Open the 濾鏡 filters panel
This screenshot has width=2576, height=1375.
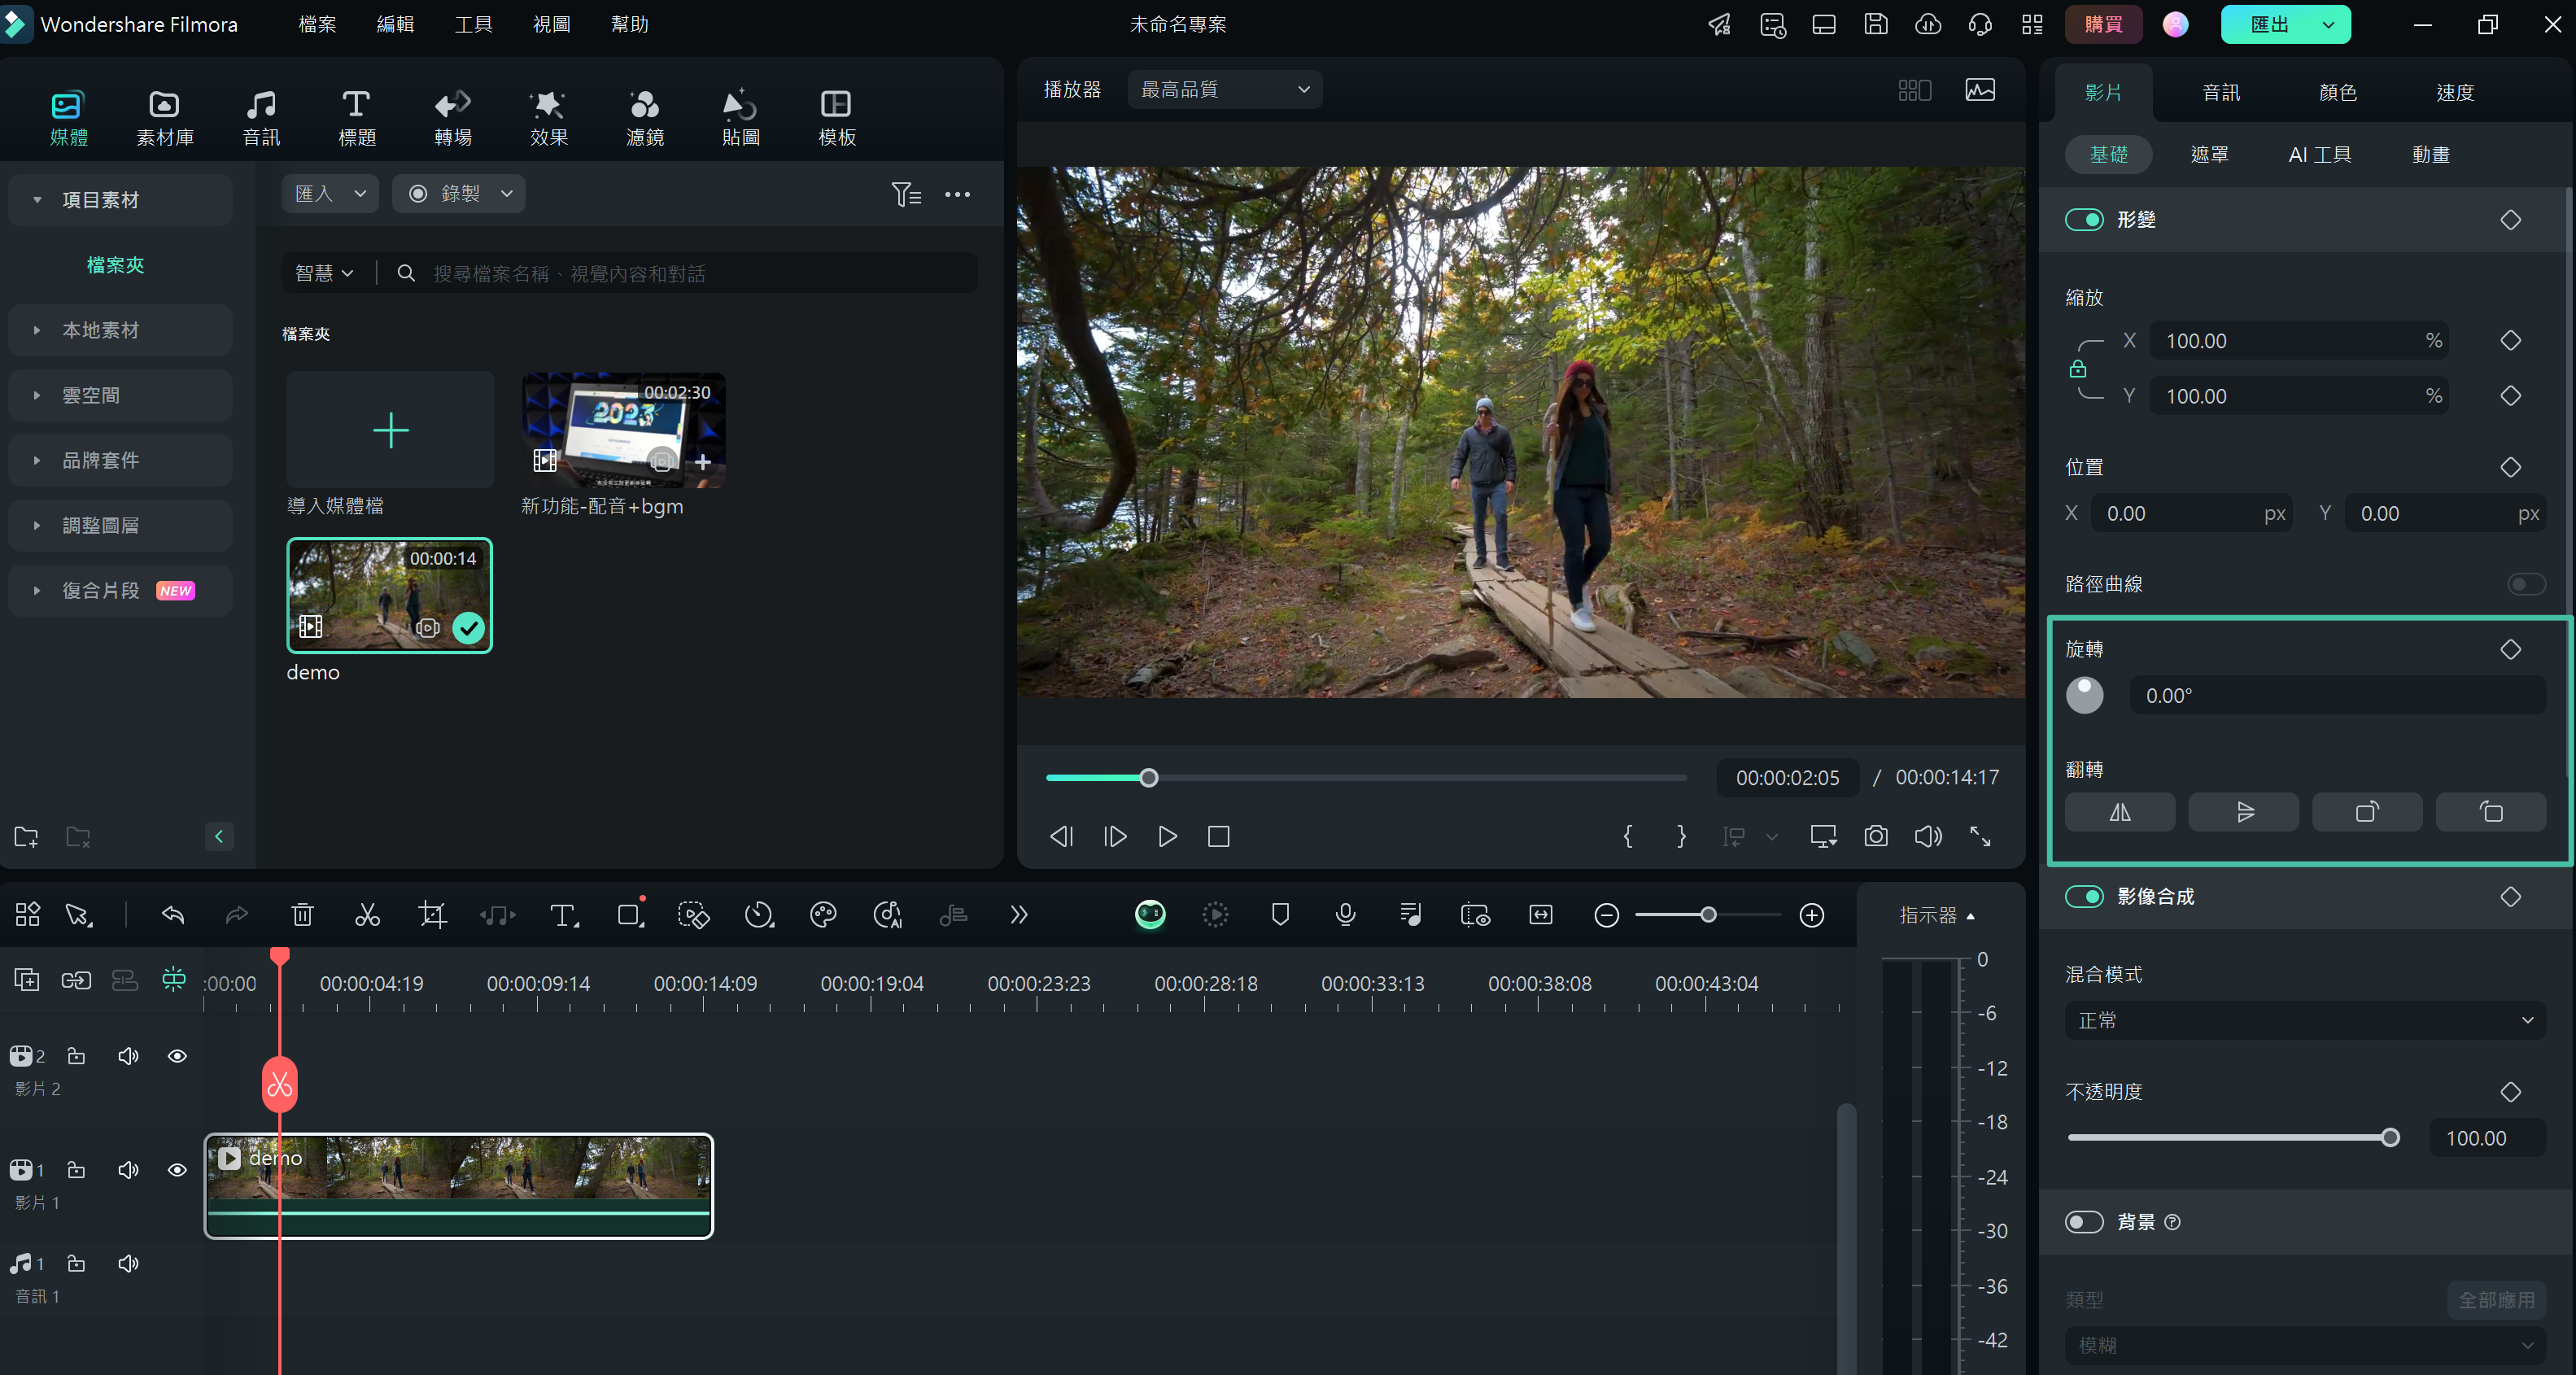pos(645,118)
